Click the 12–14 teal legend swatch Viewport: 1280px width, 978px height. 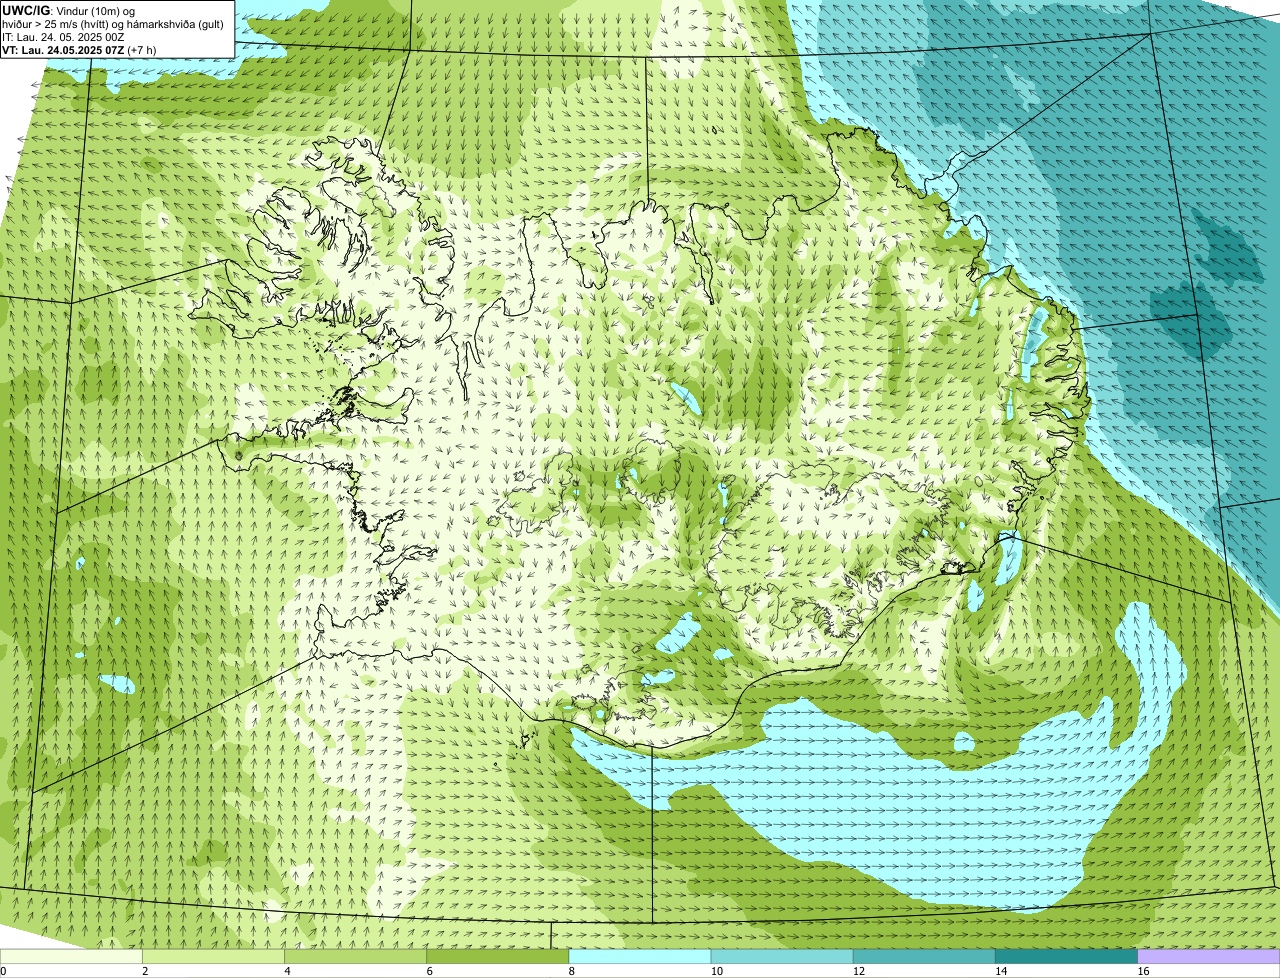point(924,957)
